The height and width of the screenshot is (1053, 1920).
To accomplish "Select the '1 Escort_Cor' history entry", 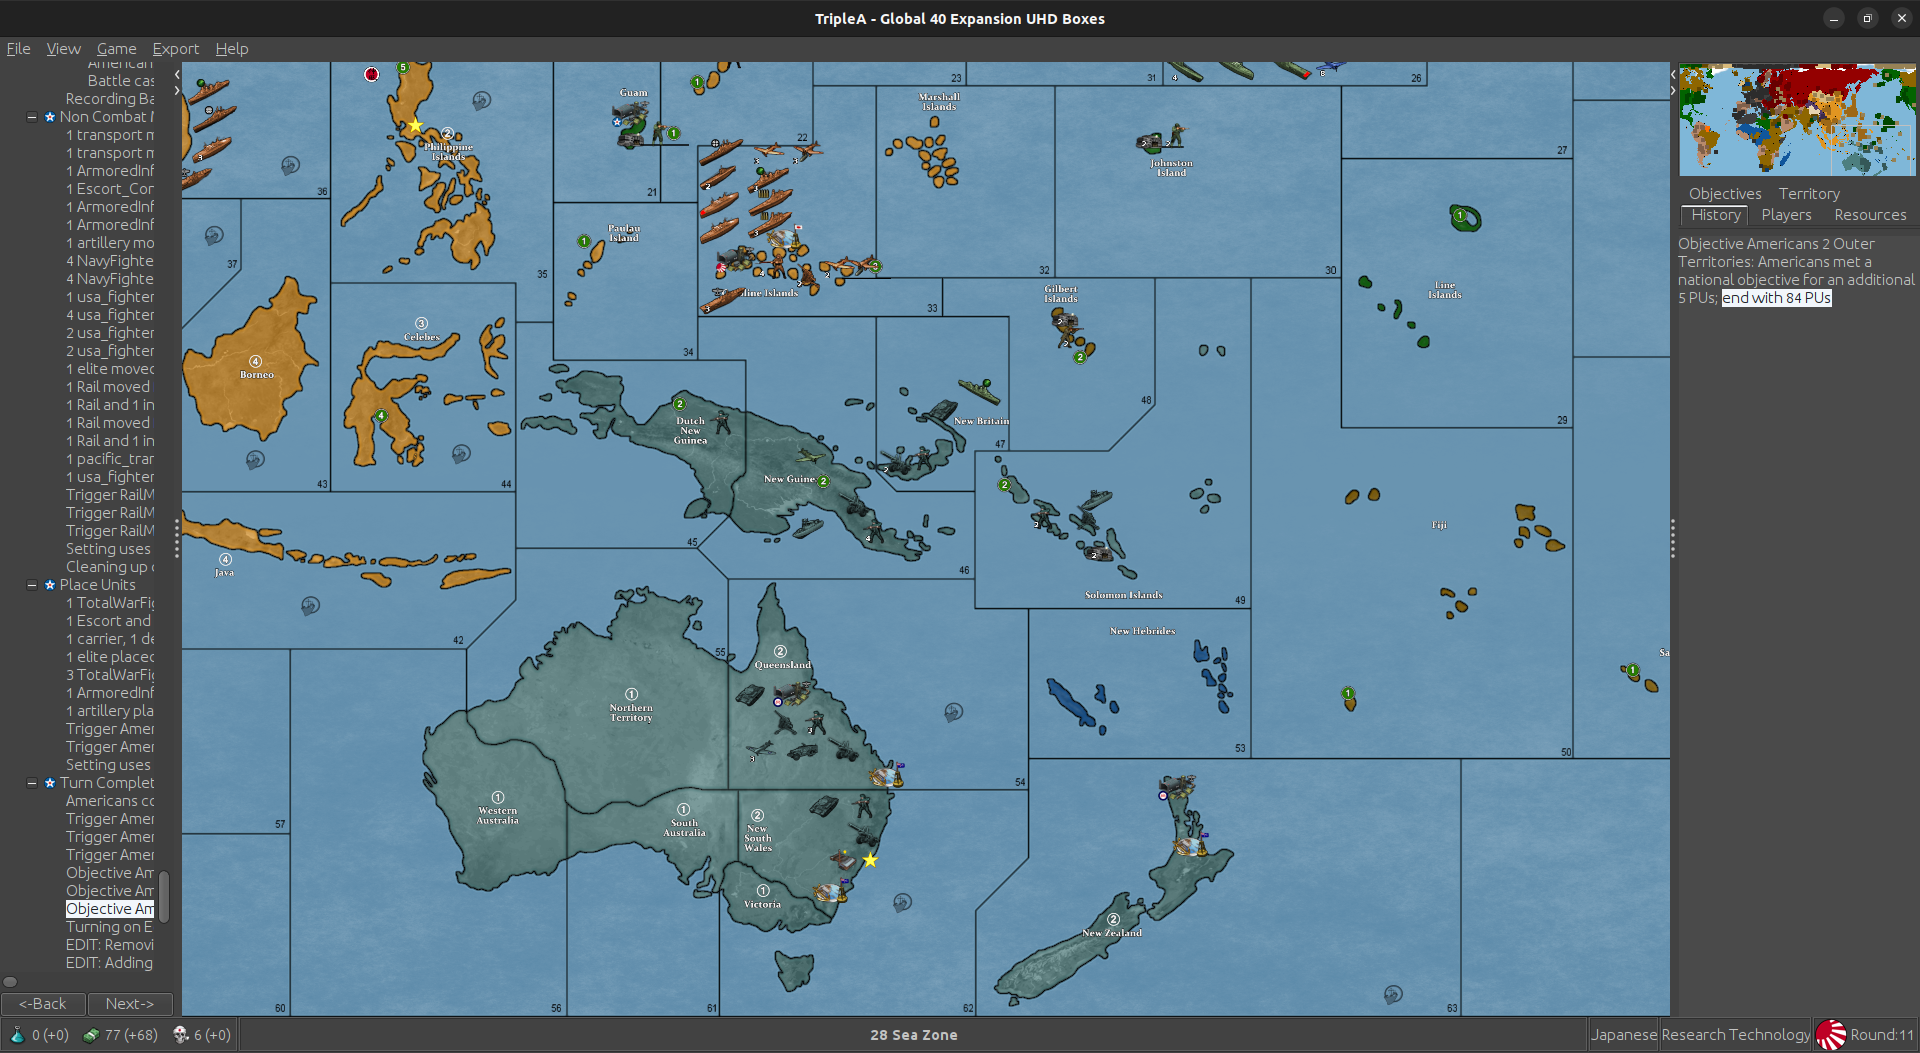I will 110,189.
